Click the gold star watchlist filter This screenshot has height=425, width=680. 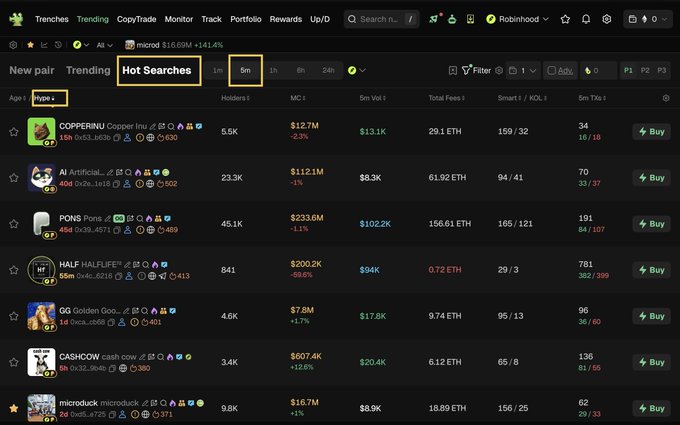[30, 45]
